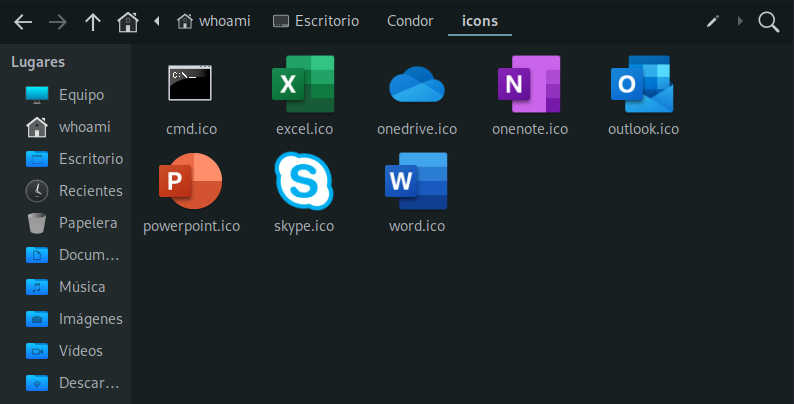Select the icons path segment
This screenshot has height=404, width=794.
480,21
